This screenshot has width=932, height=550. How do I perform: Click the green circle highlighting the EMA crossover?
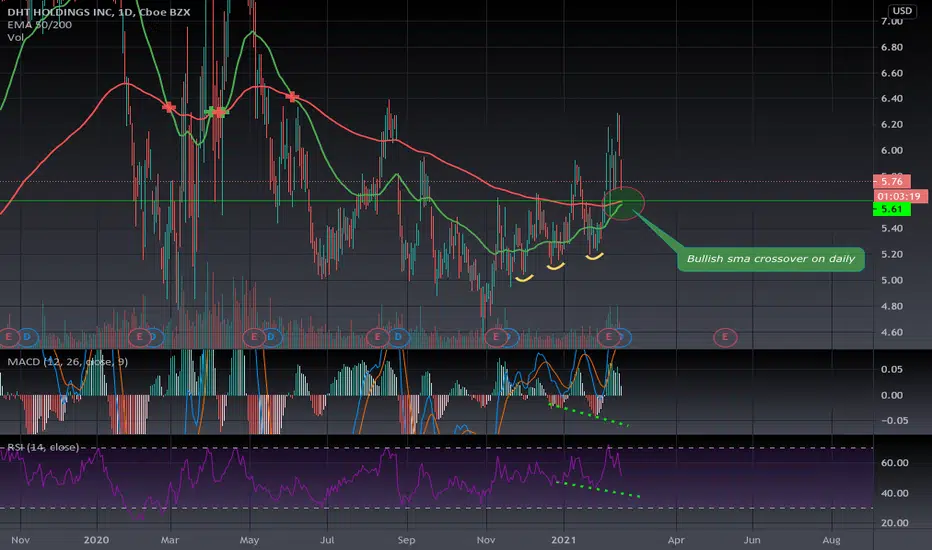(x=624, y=203)
